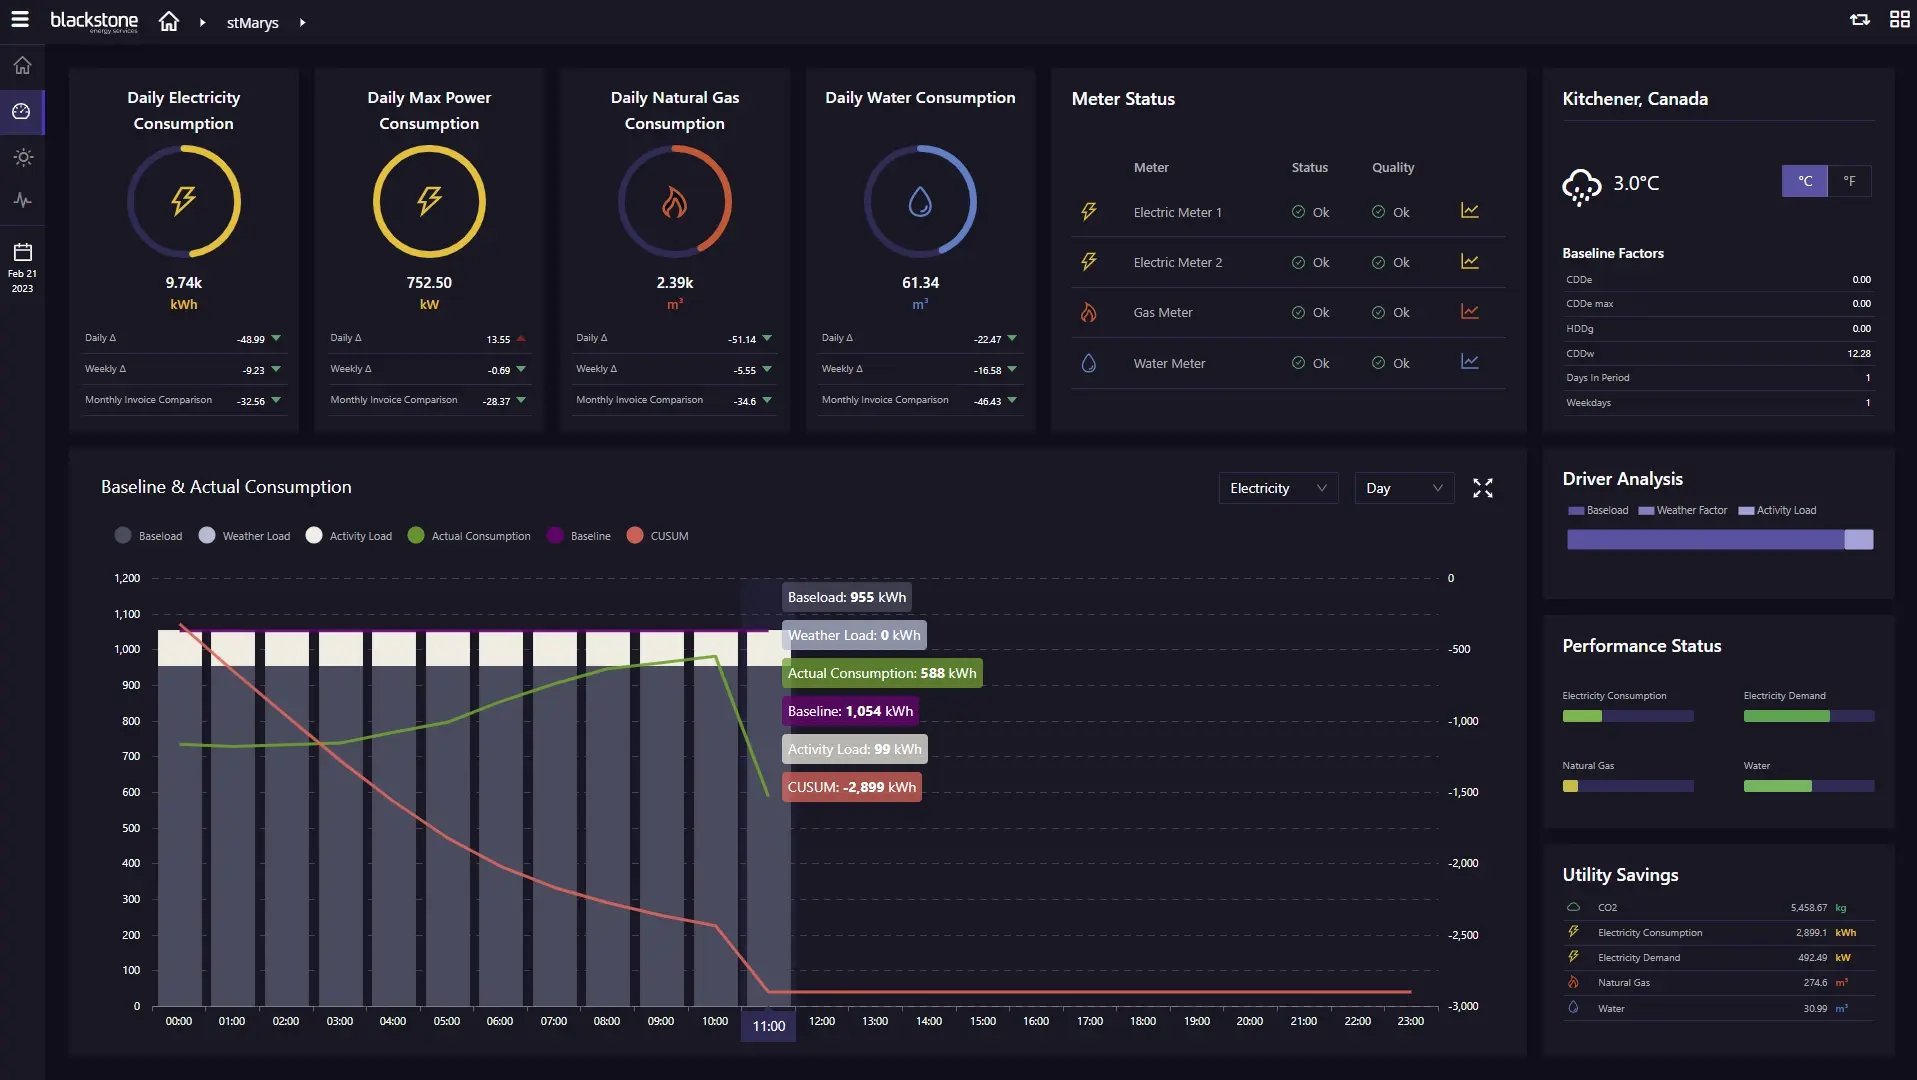
Task: Open the hamburger navigation menu
Action: (x=20, y=19)
